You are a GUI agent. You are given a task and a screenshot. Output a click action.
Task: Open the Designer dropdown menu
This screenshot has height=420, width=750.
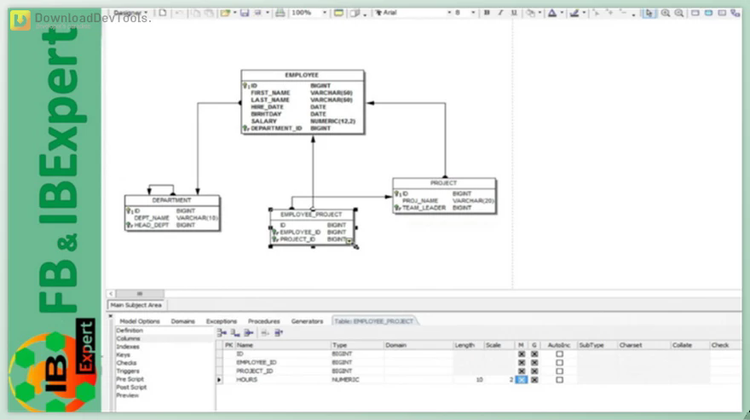(130, 13)
